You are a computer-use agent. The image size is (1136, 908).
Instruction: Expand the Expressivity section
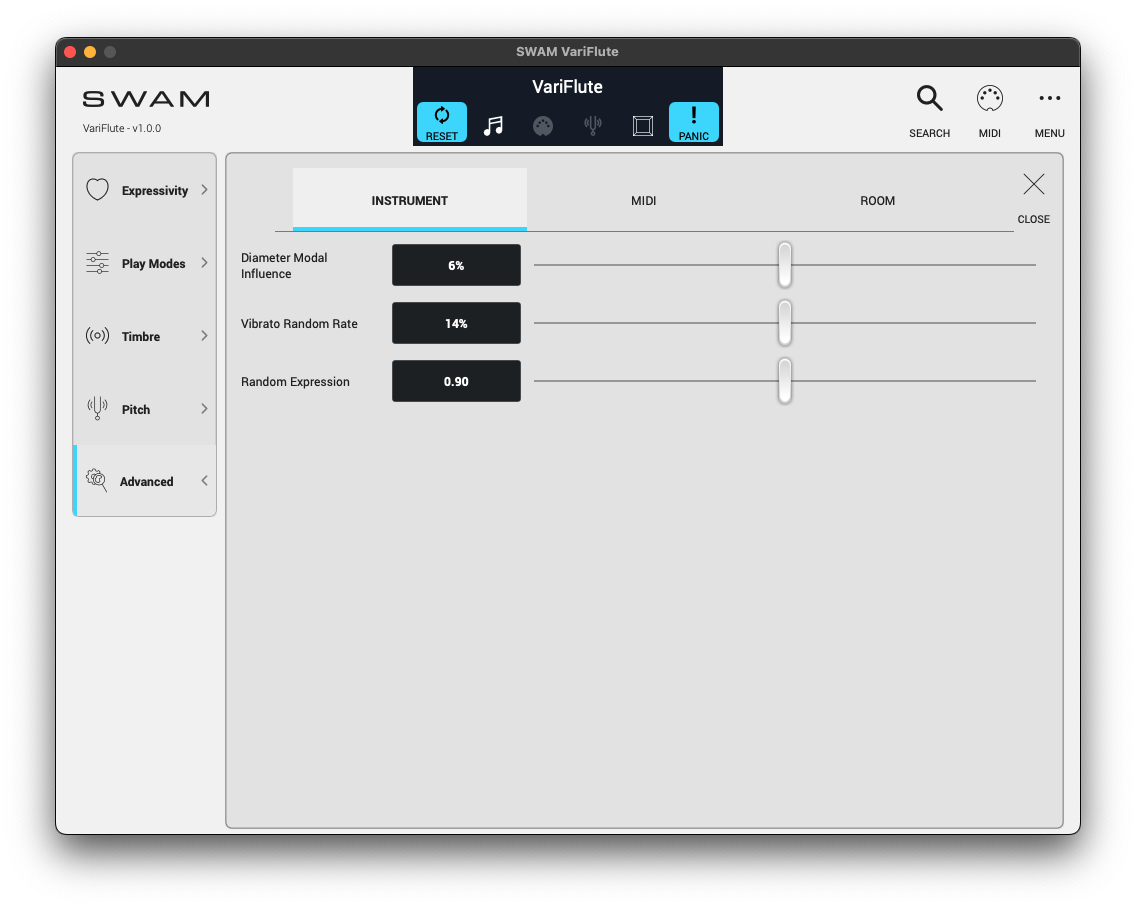[145, 190]
